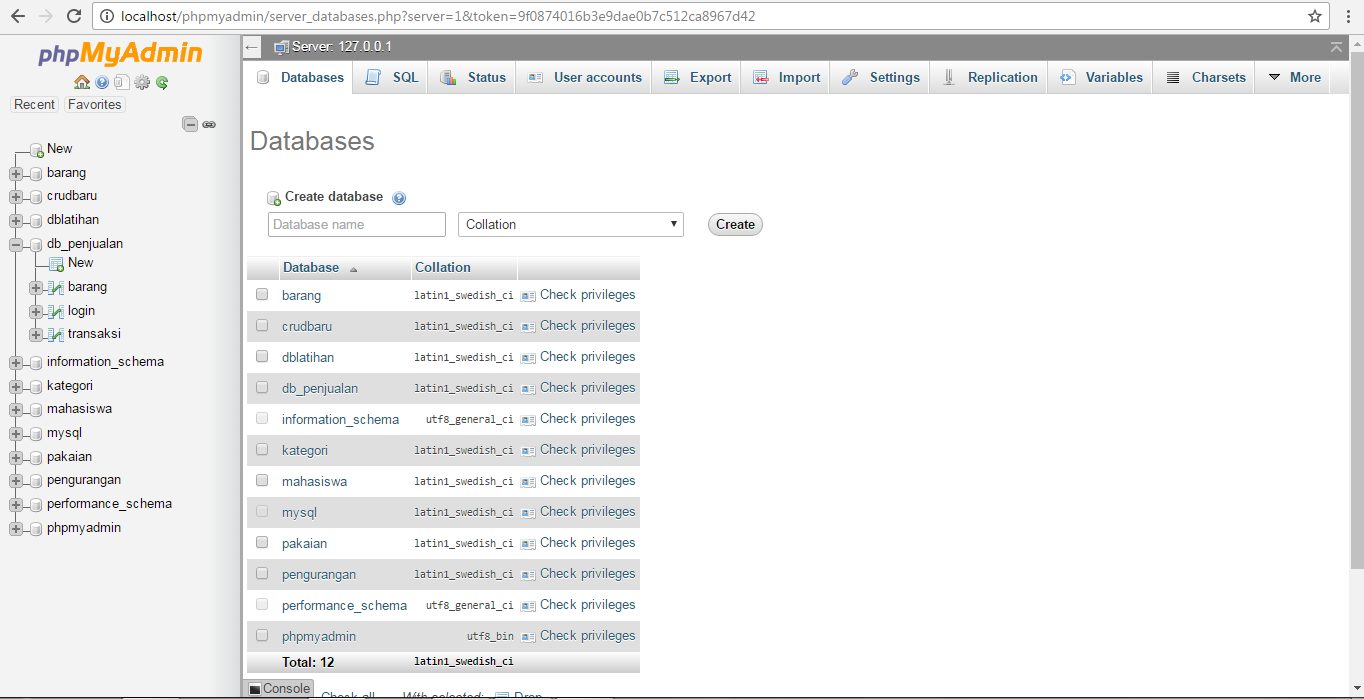Open the Export tab
The height and width of the screenshot is (699, 1364).
coord(697,77)
